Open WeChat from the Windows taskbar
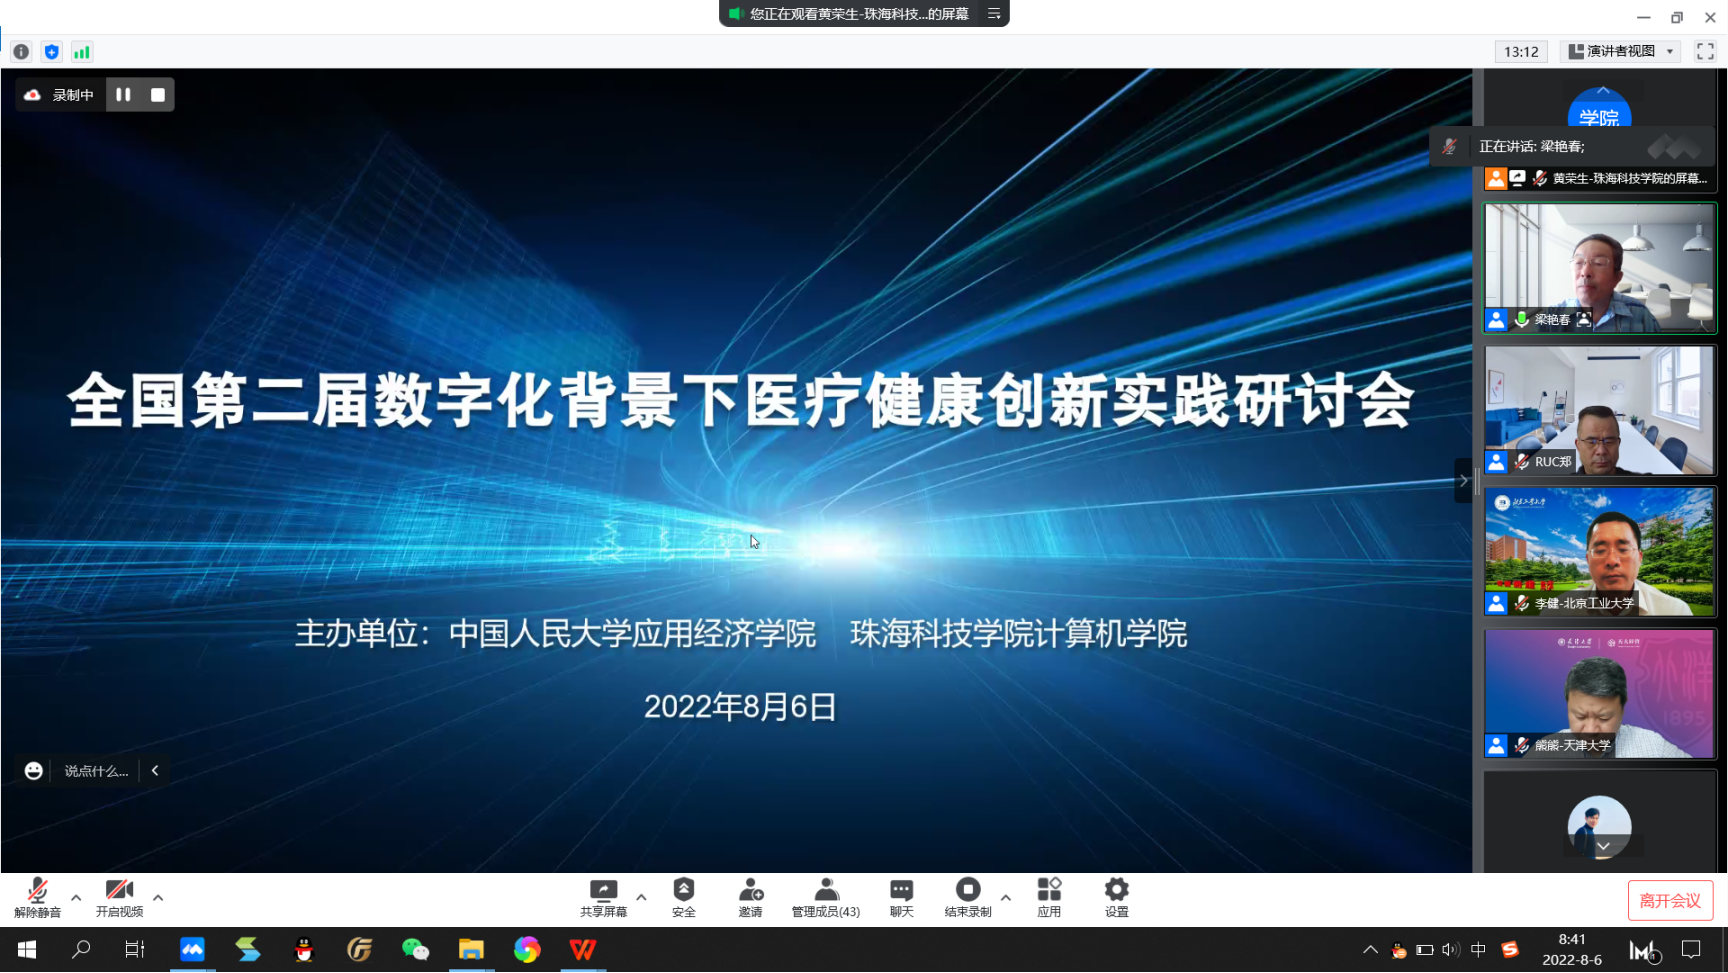 coord(415,949)
